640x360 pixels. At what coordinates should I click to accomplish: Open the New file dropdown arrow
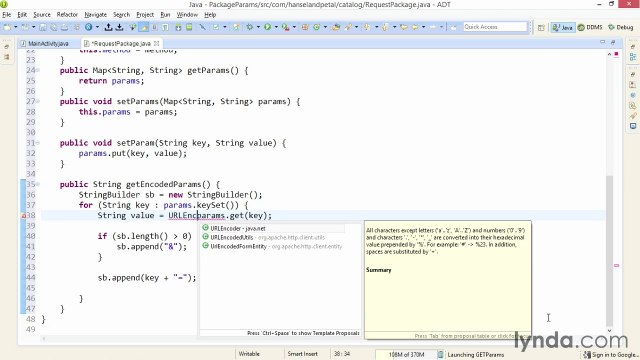(16, 27)
